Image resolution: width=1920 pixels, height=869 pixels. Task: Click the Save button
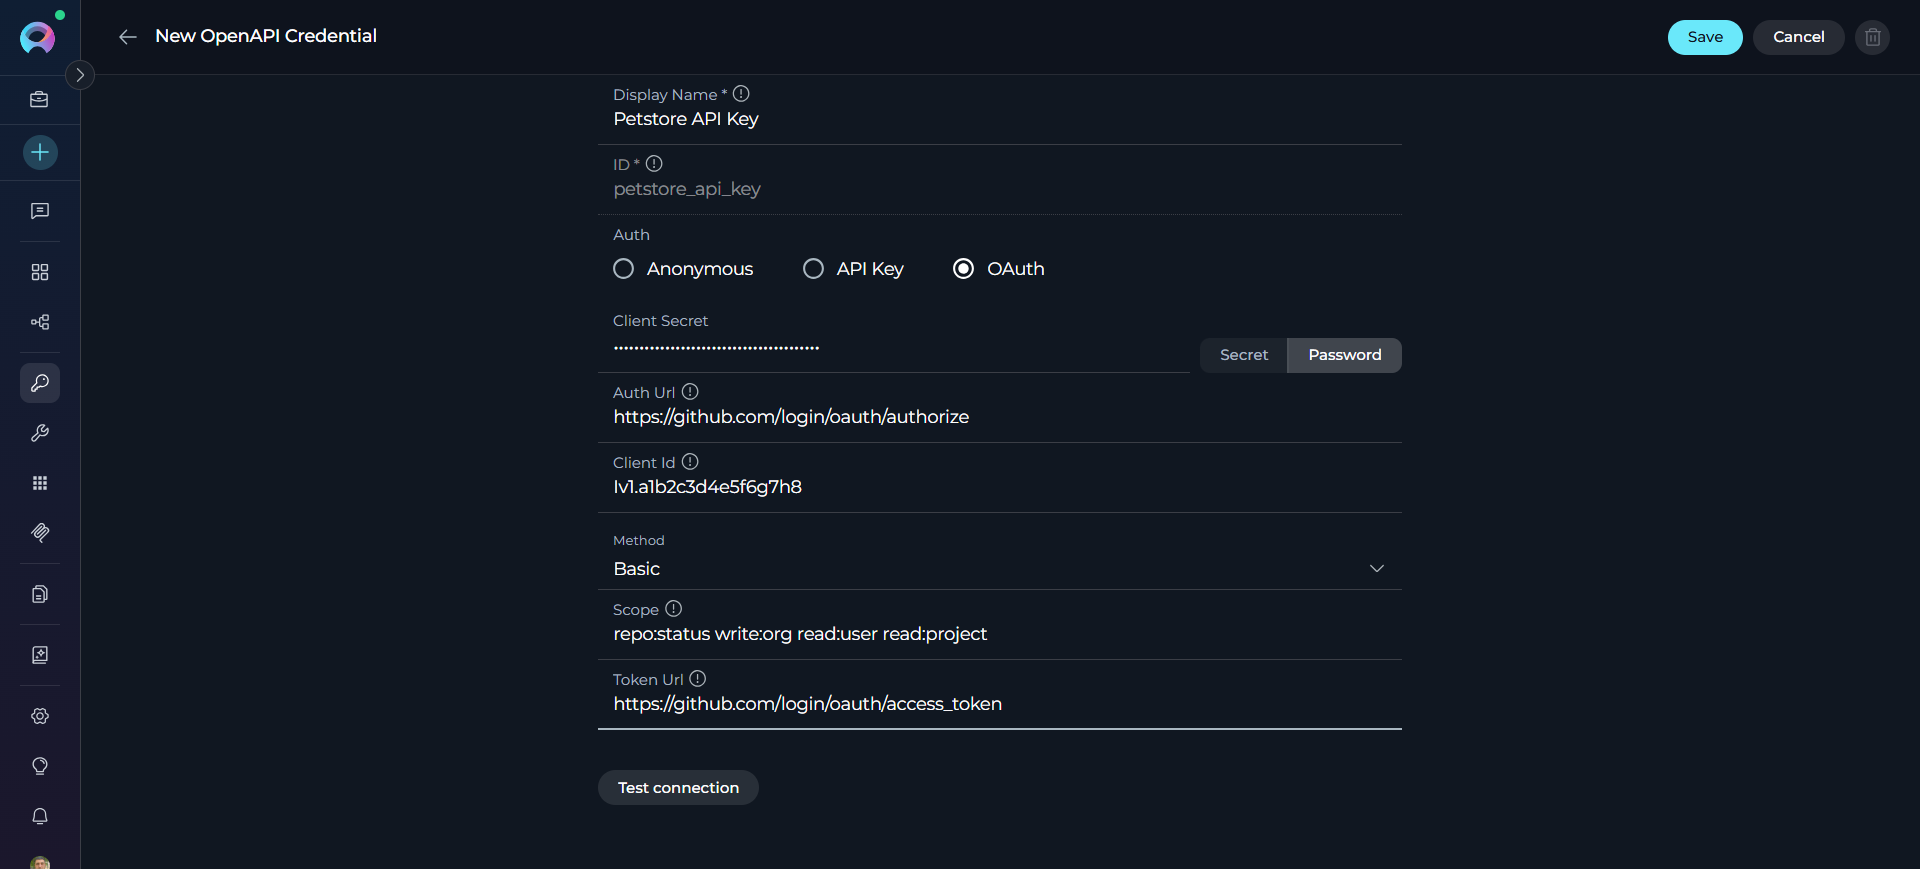click(1704, 37)
